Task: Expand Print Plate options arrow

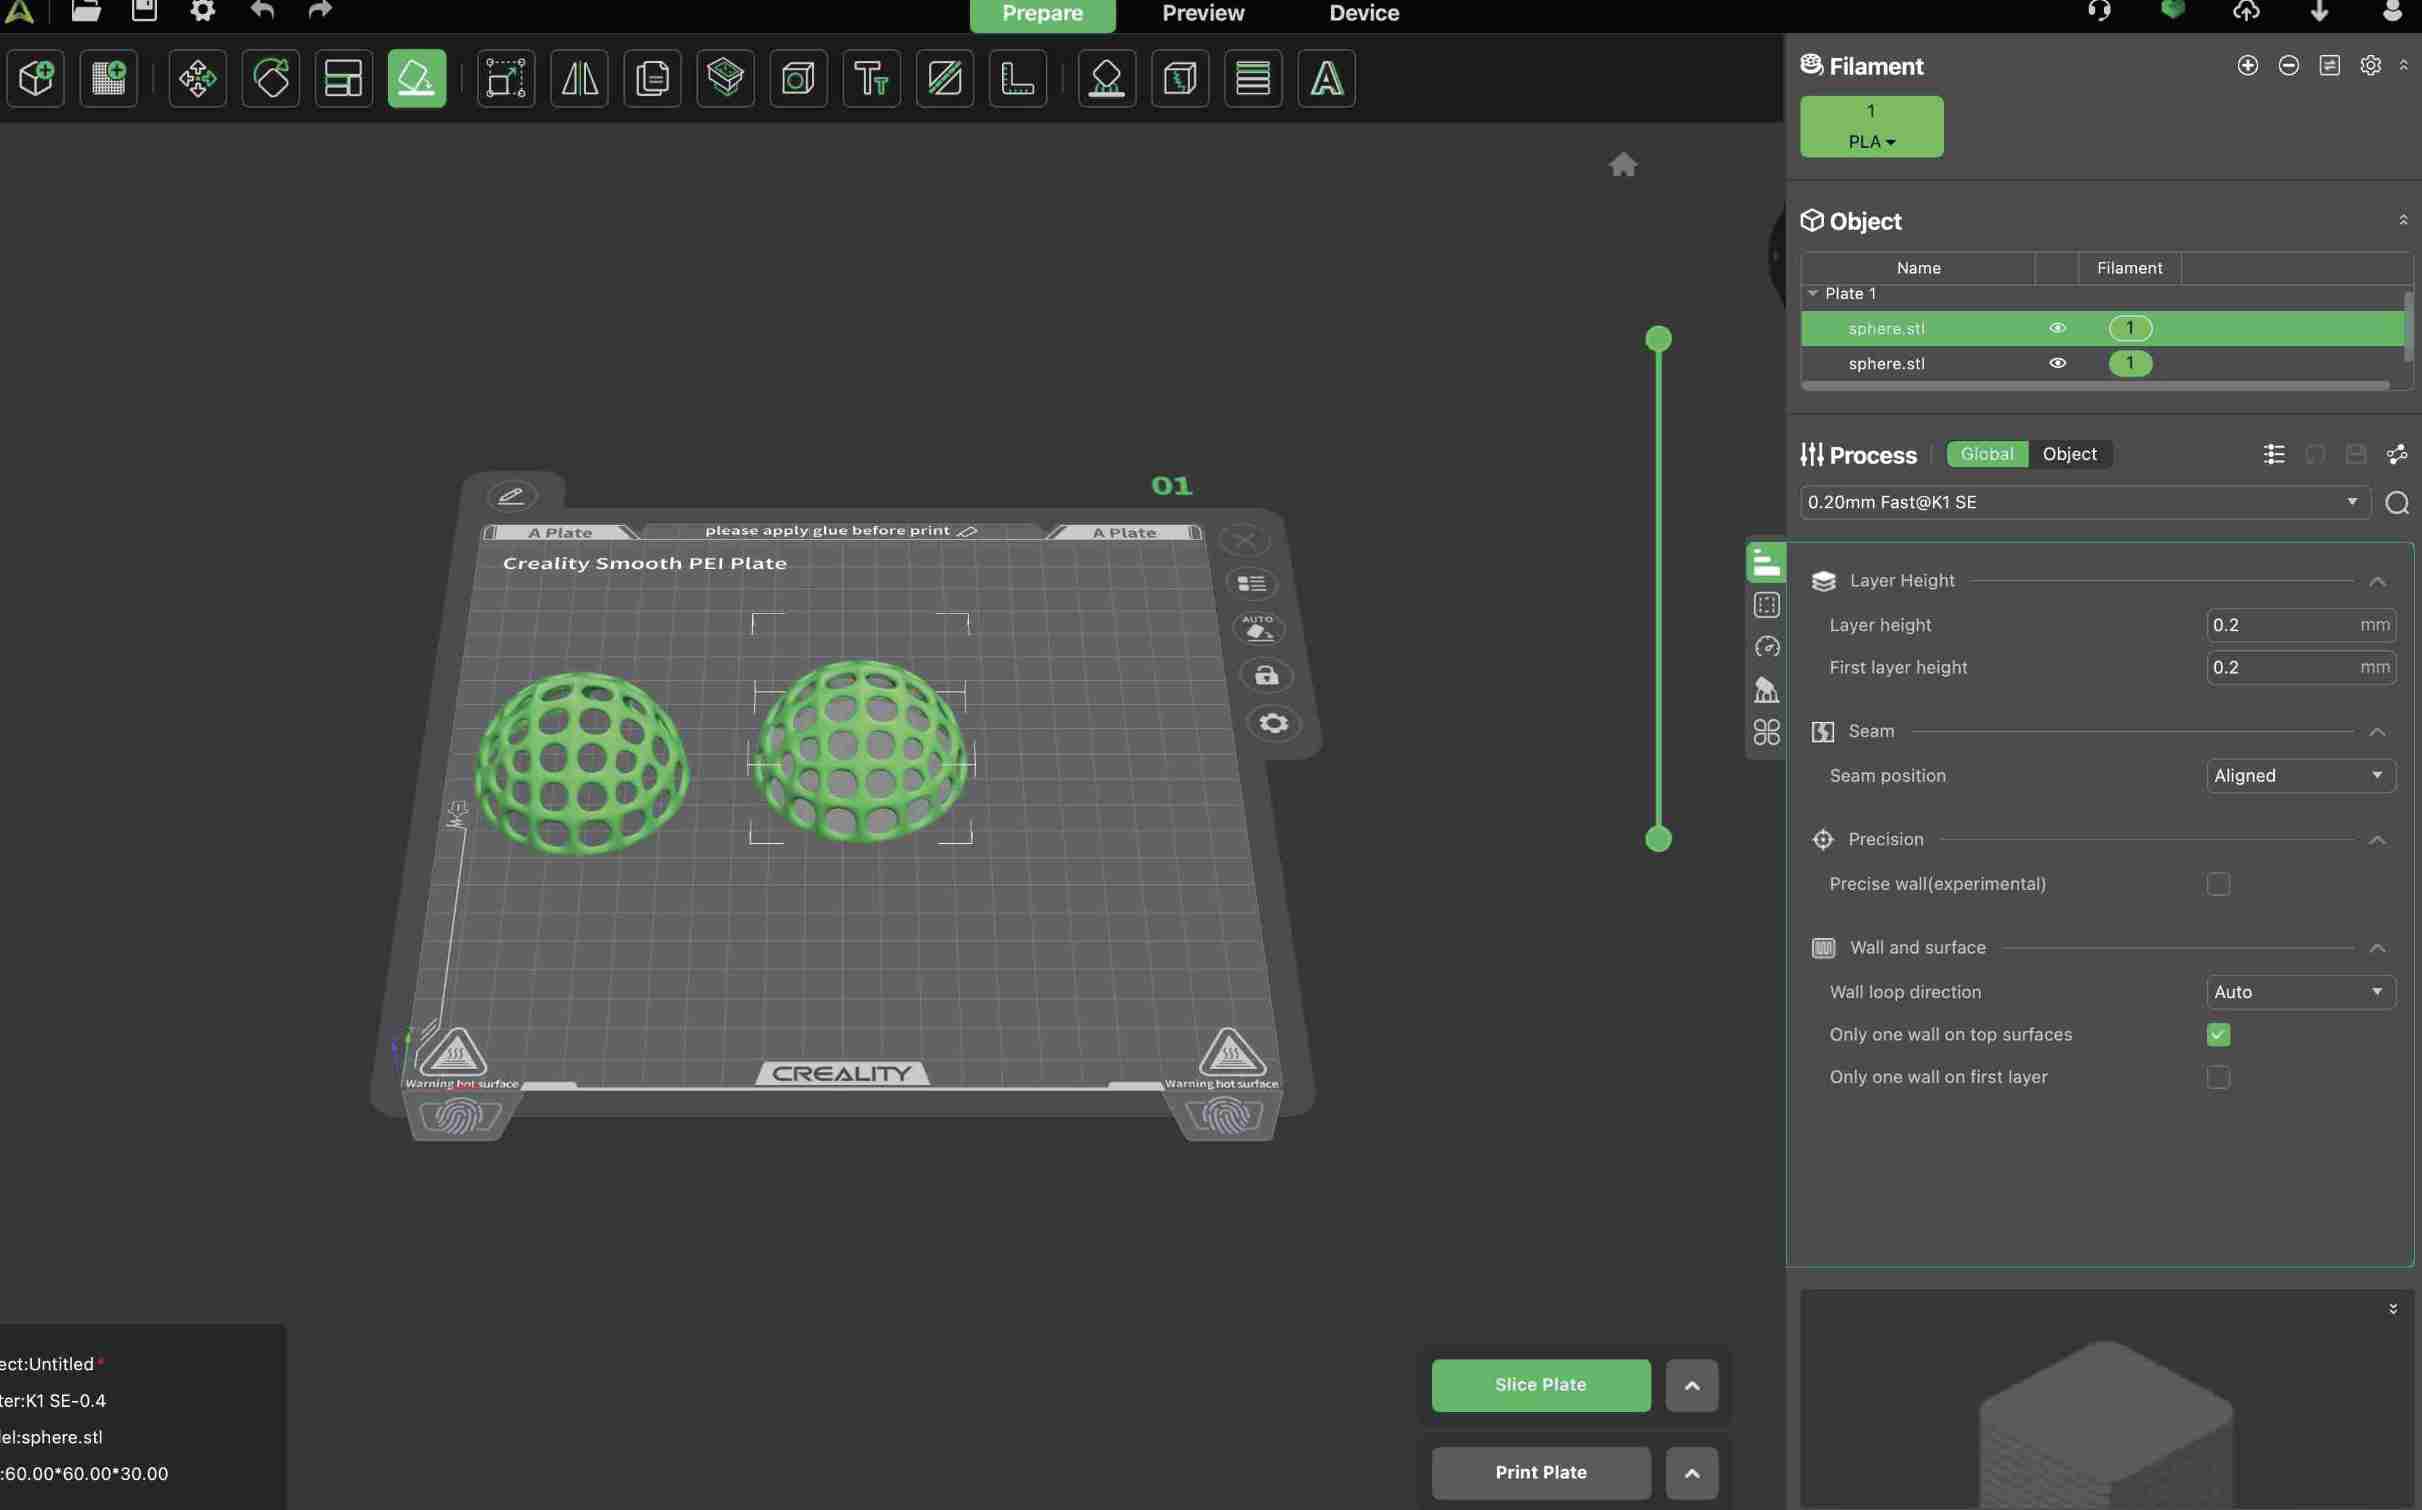Action: tap(1692, 1473)
